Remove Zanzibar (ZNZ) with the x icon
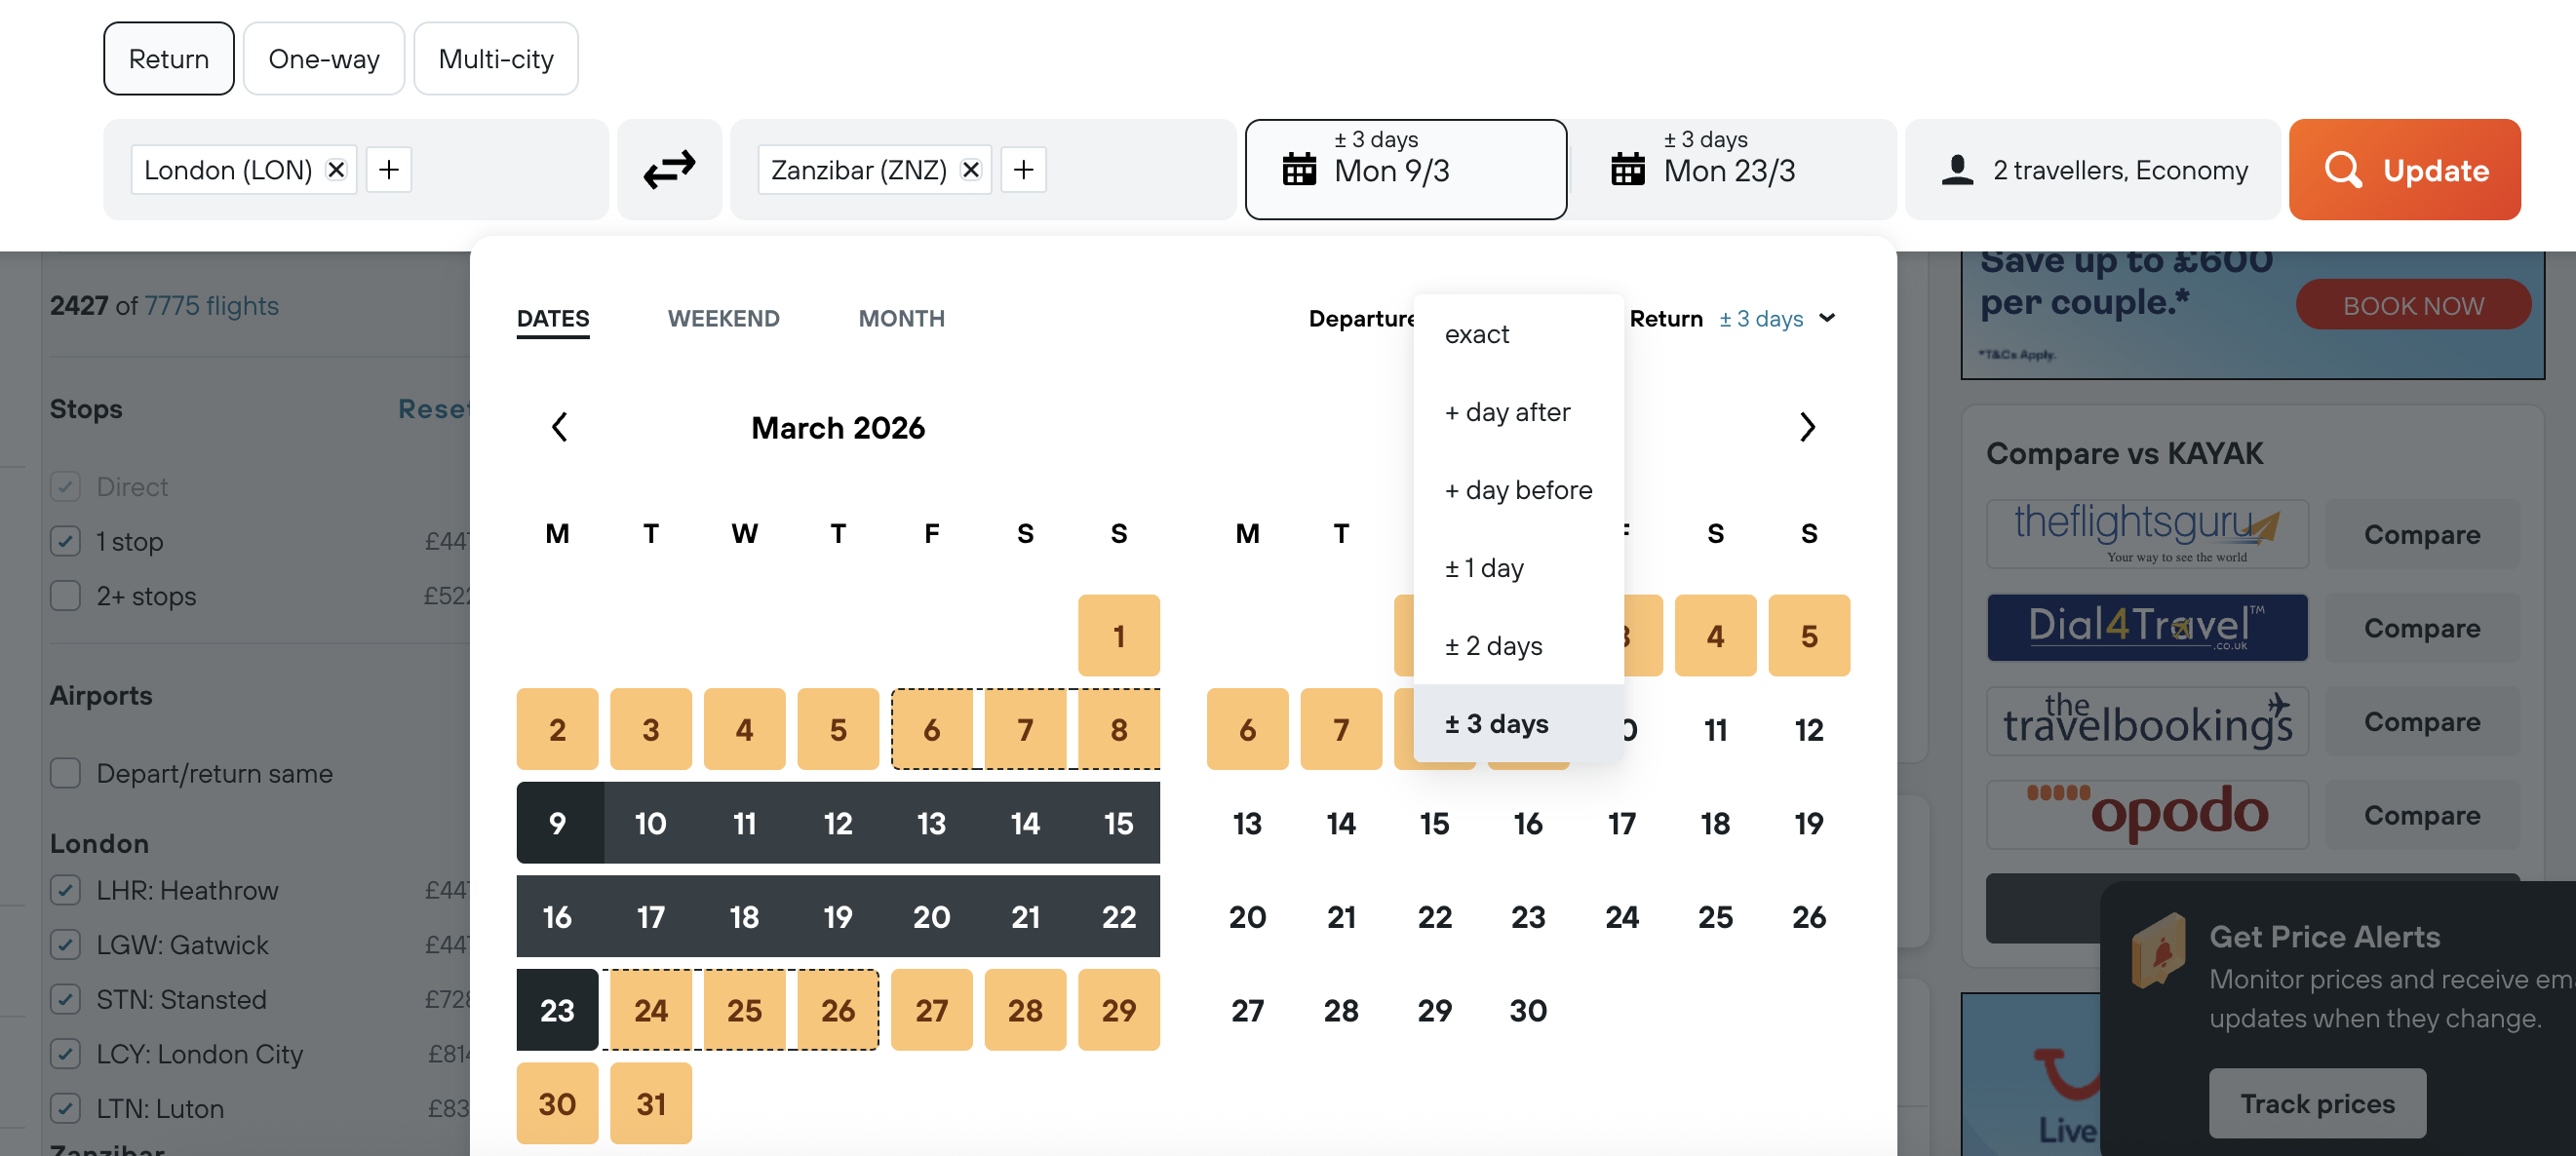The width and height of the screenshot is (2576, 1156). pyautogui.click(x=970, y=169)
